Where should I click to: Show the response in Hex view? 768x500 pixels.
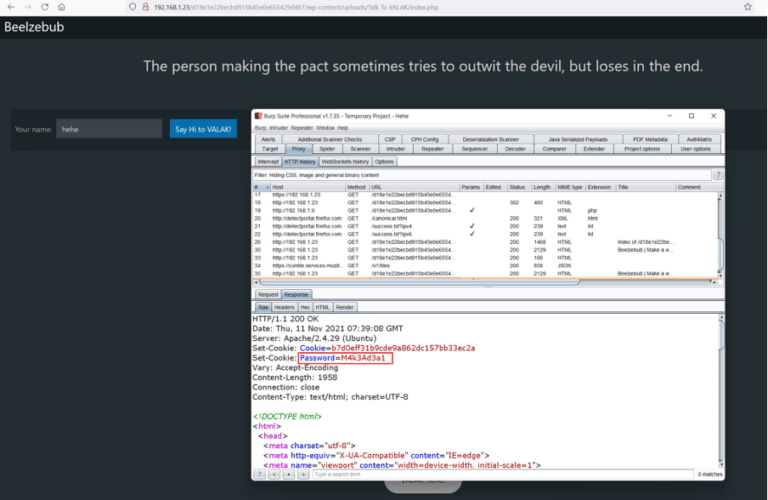(305, 307)
